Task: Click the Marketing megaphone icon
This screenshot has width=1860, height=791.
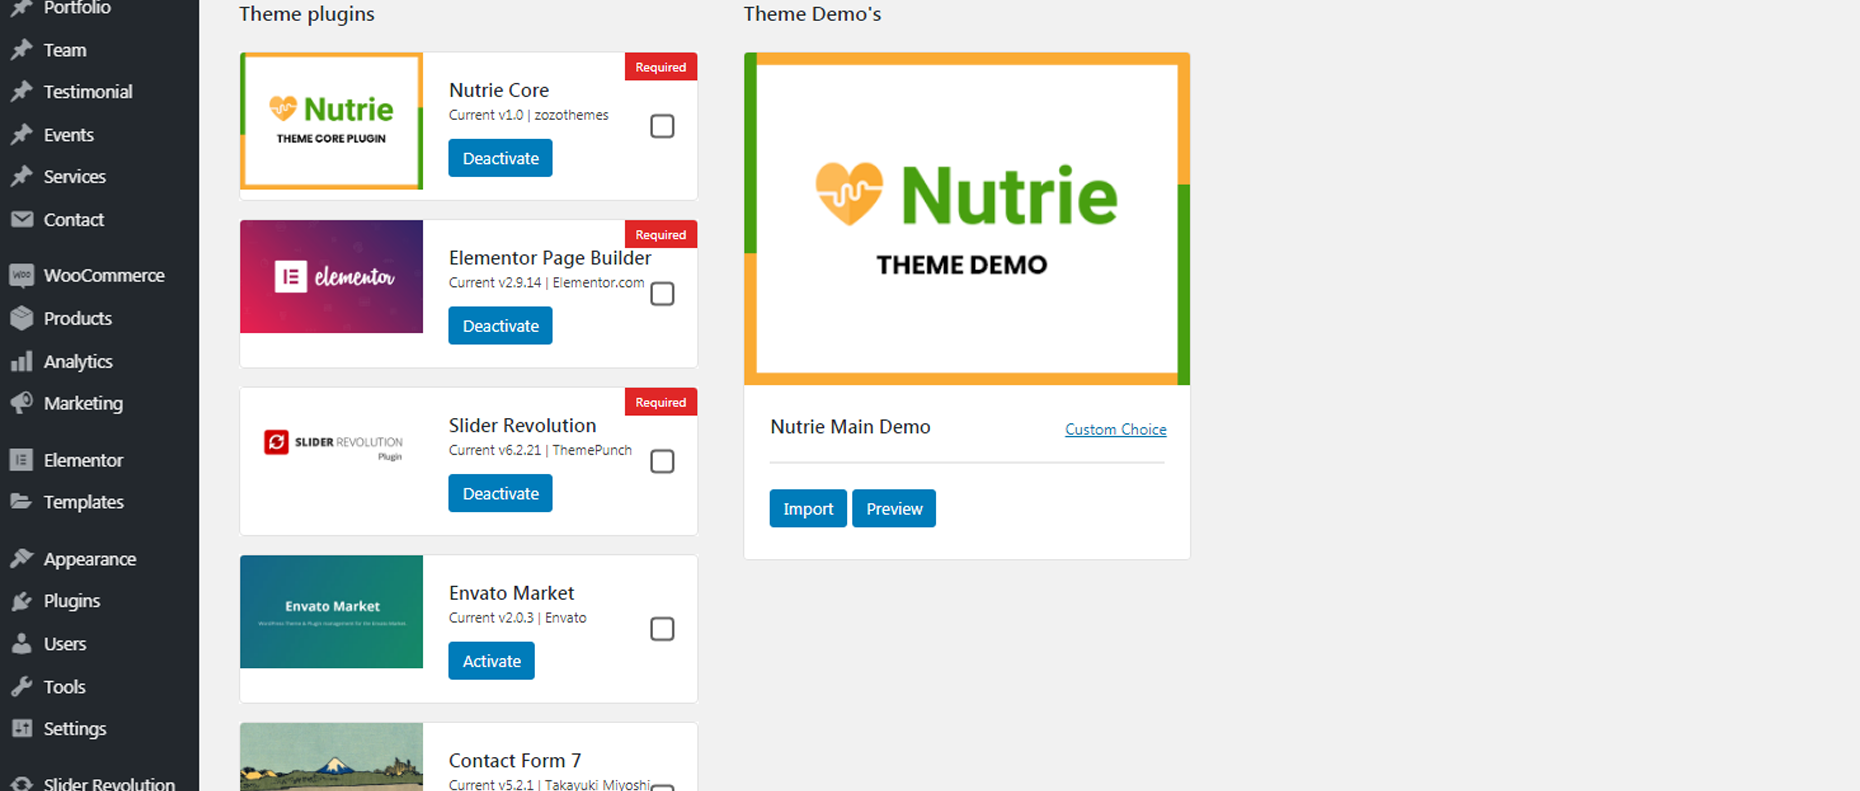Action: (21, 404)
